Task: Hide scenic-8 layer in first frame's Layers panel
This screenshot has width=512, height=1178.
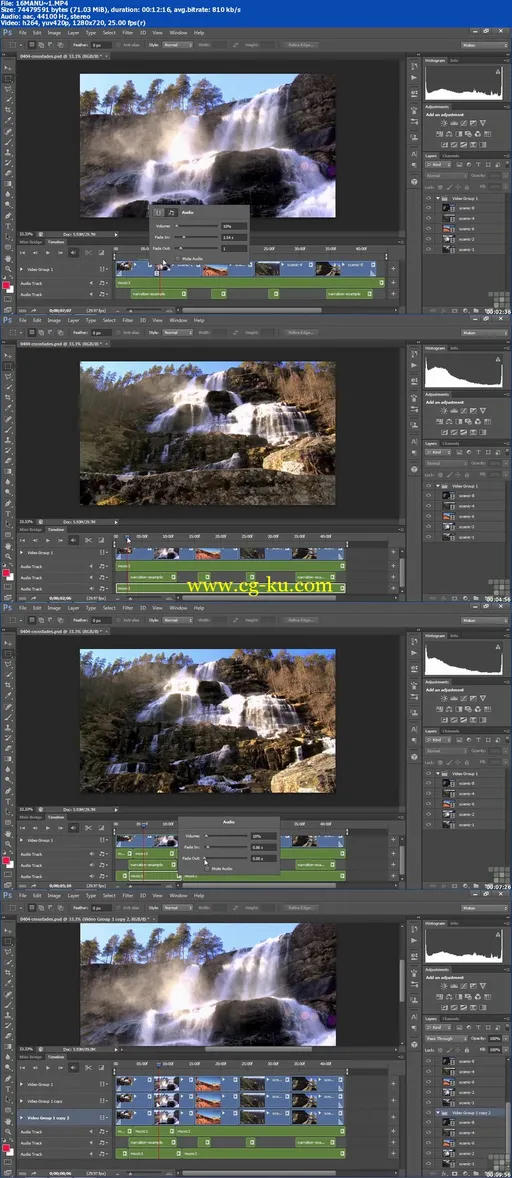Action: tap(428, 208)
